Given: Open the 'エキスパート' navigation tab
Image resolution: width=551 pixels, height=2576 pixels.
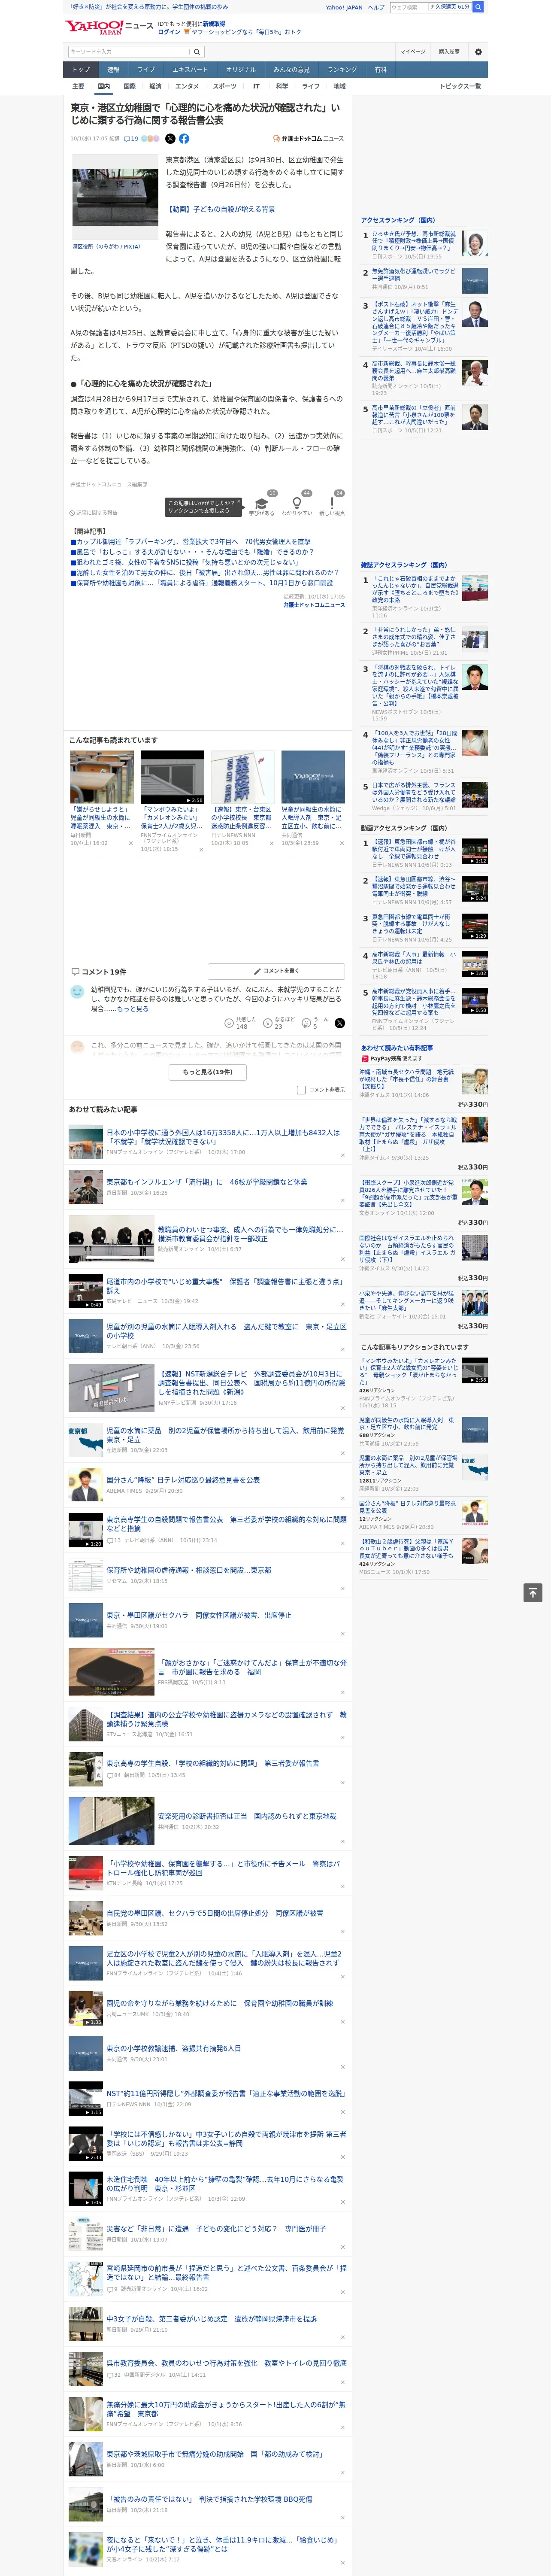Looking at the screenshot, I should [190, 70].
